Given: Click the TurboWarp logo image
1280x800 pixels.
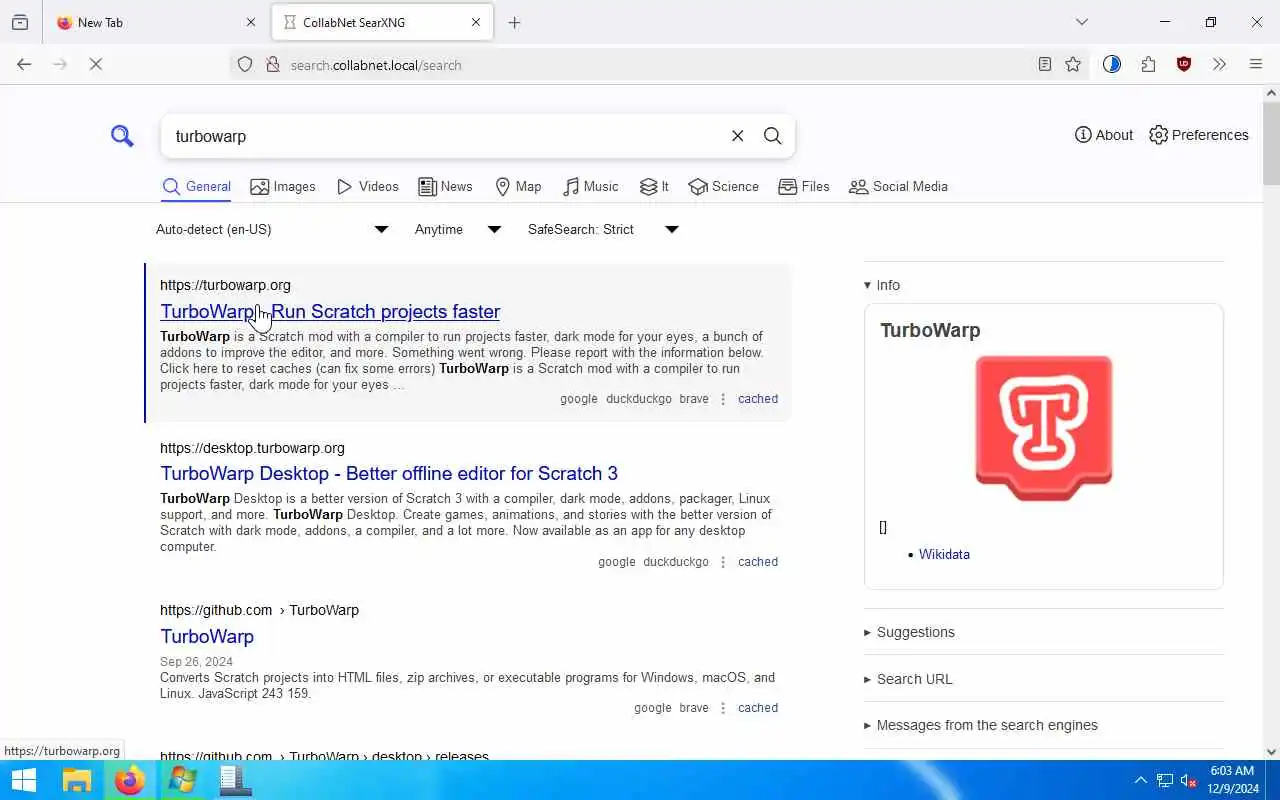Looking at the screenshot, I should [x=1044, y=427].
